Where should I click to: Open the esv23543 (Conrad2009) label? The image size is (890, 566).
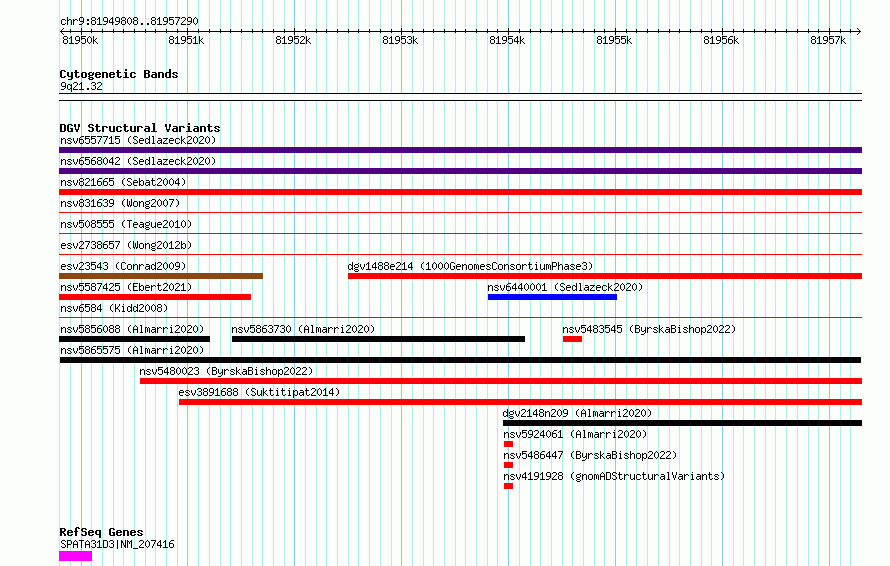tap(123, 266)
